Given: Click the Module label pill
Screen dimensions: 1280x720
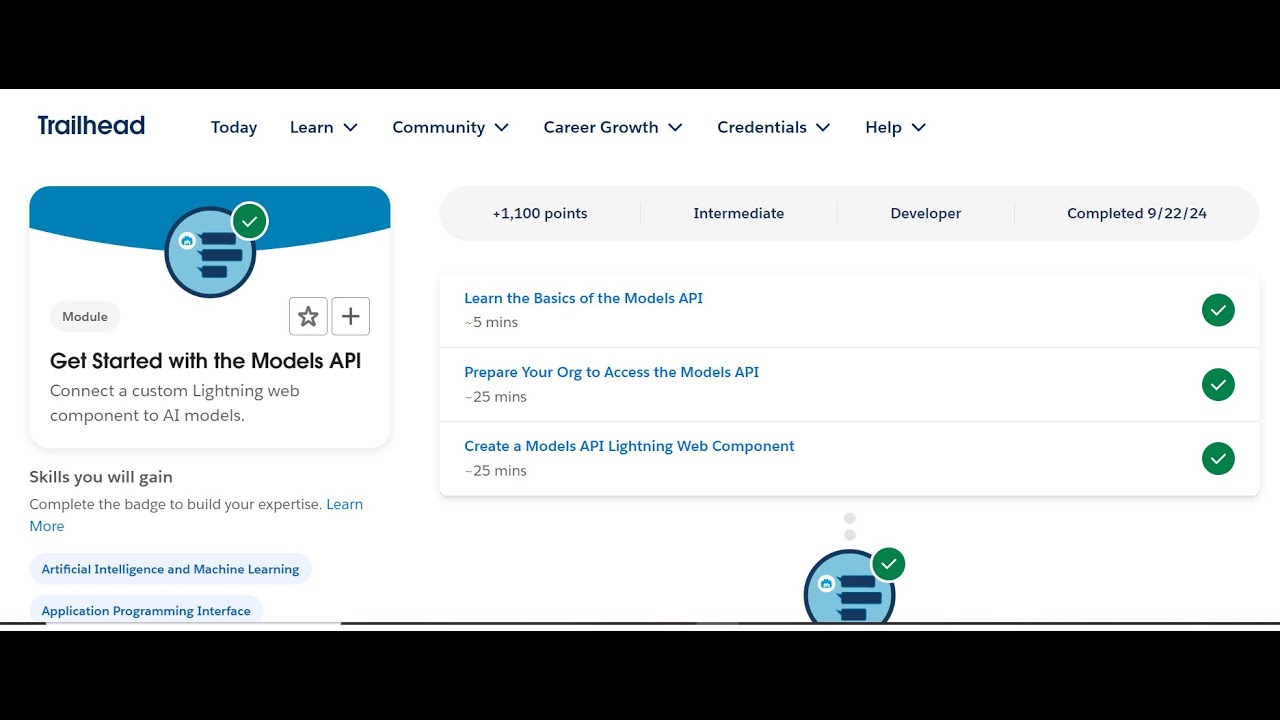Looking at the screenshot, I should tap(85, 316).
